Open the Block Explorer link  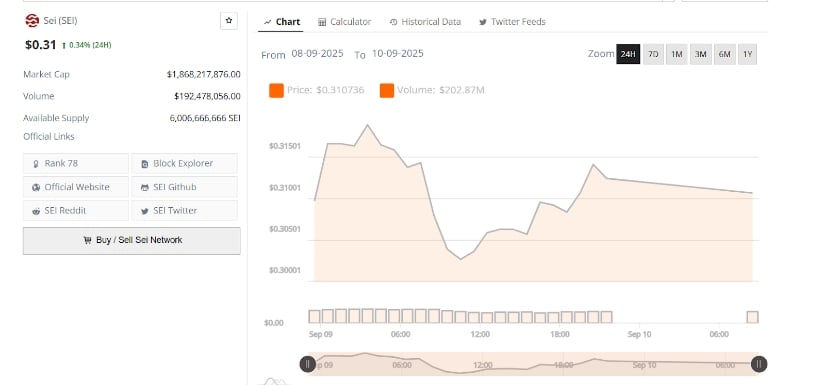coord(184,164)
